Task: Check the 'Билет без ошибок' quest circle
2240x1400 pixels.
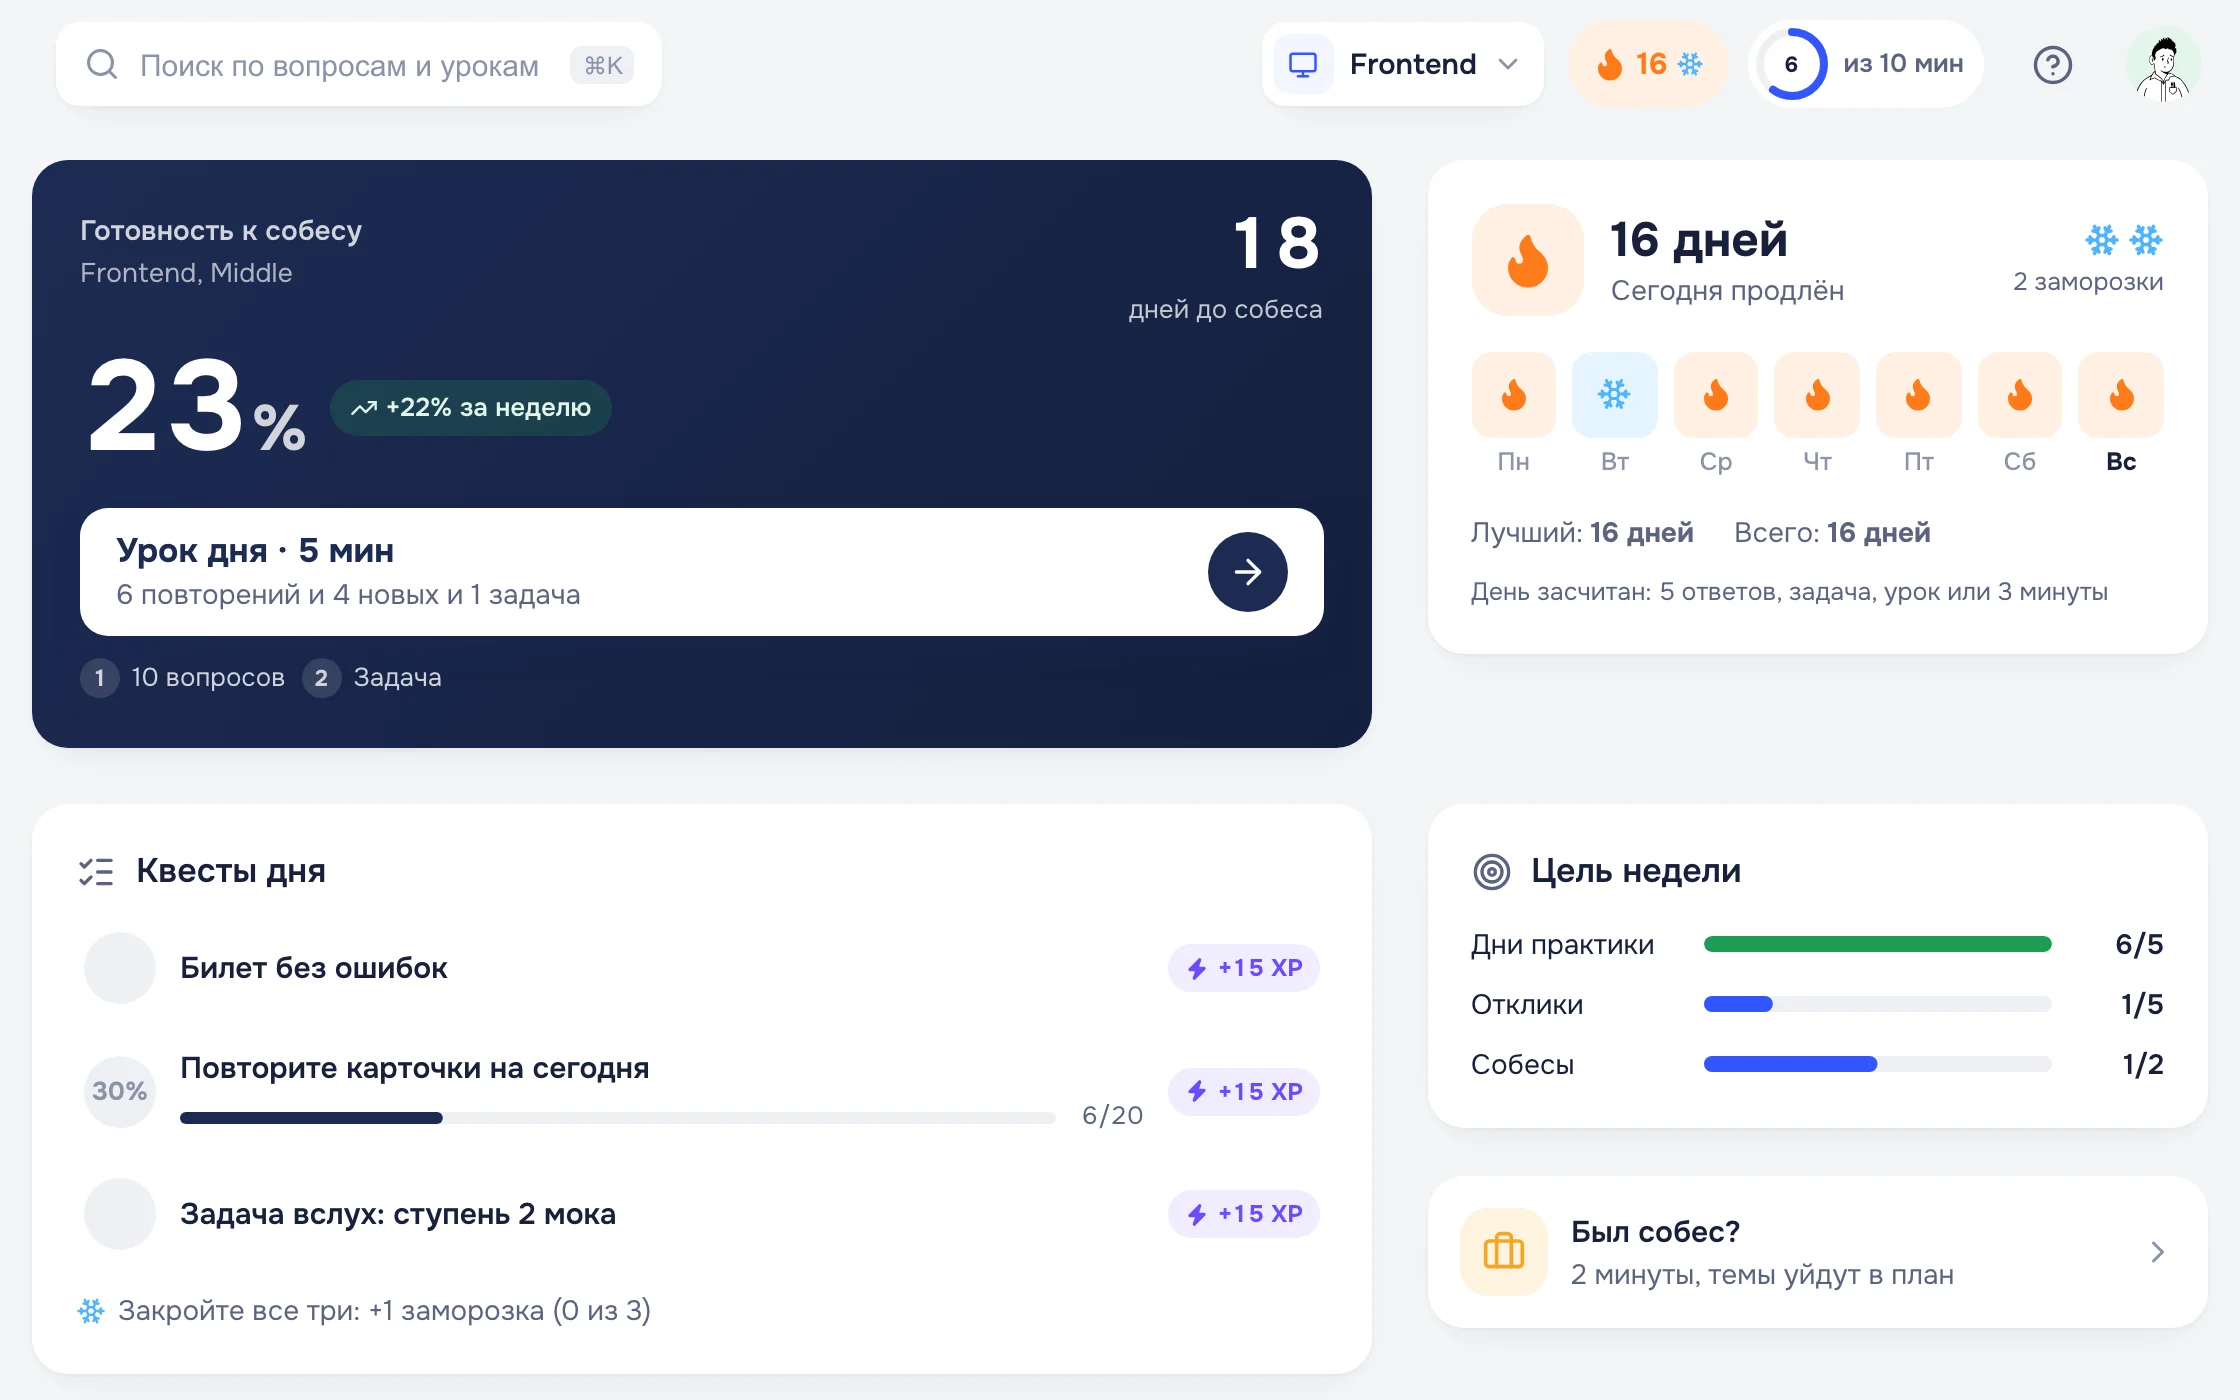Action: [120, 968]
